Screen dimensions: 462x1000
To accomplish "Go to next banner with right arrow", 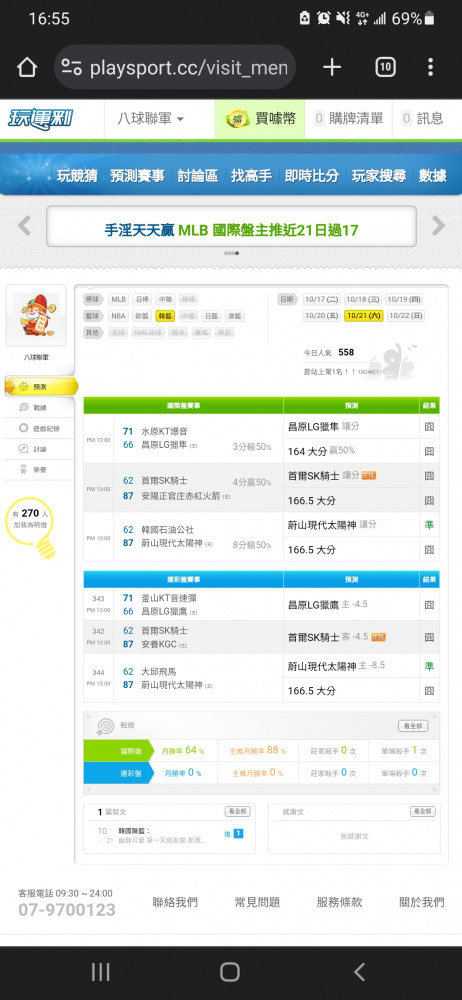I will pos(438,225).
